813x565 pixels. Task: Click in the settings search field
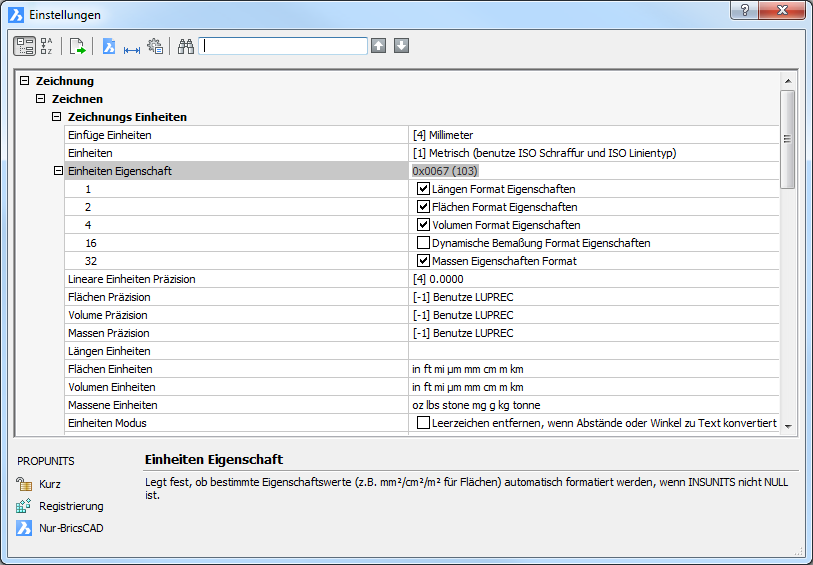point(283,46)
